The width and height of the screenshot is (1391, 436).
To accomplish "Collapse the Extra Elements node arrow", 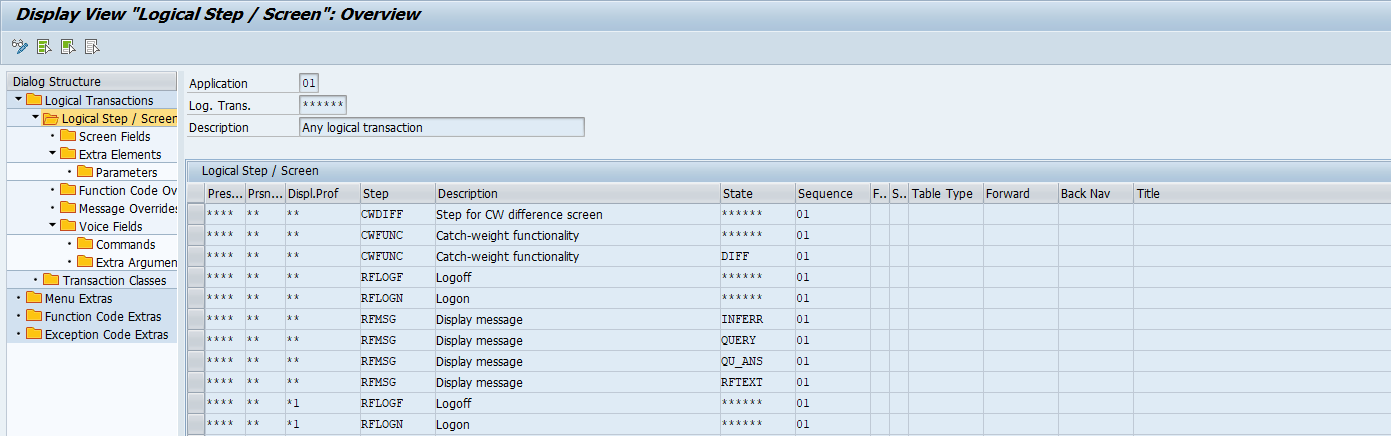I will pyautogui.click(x=52, y=154).
